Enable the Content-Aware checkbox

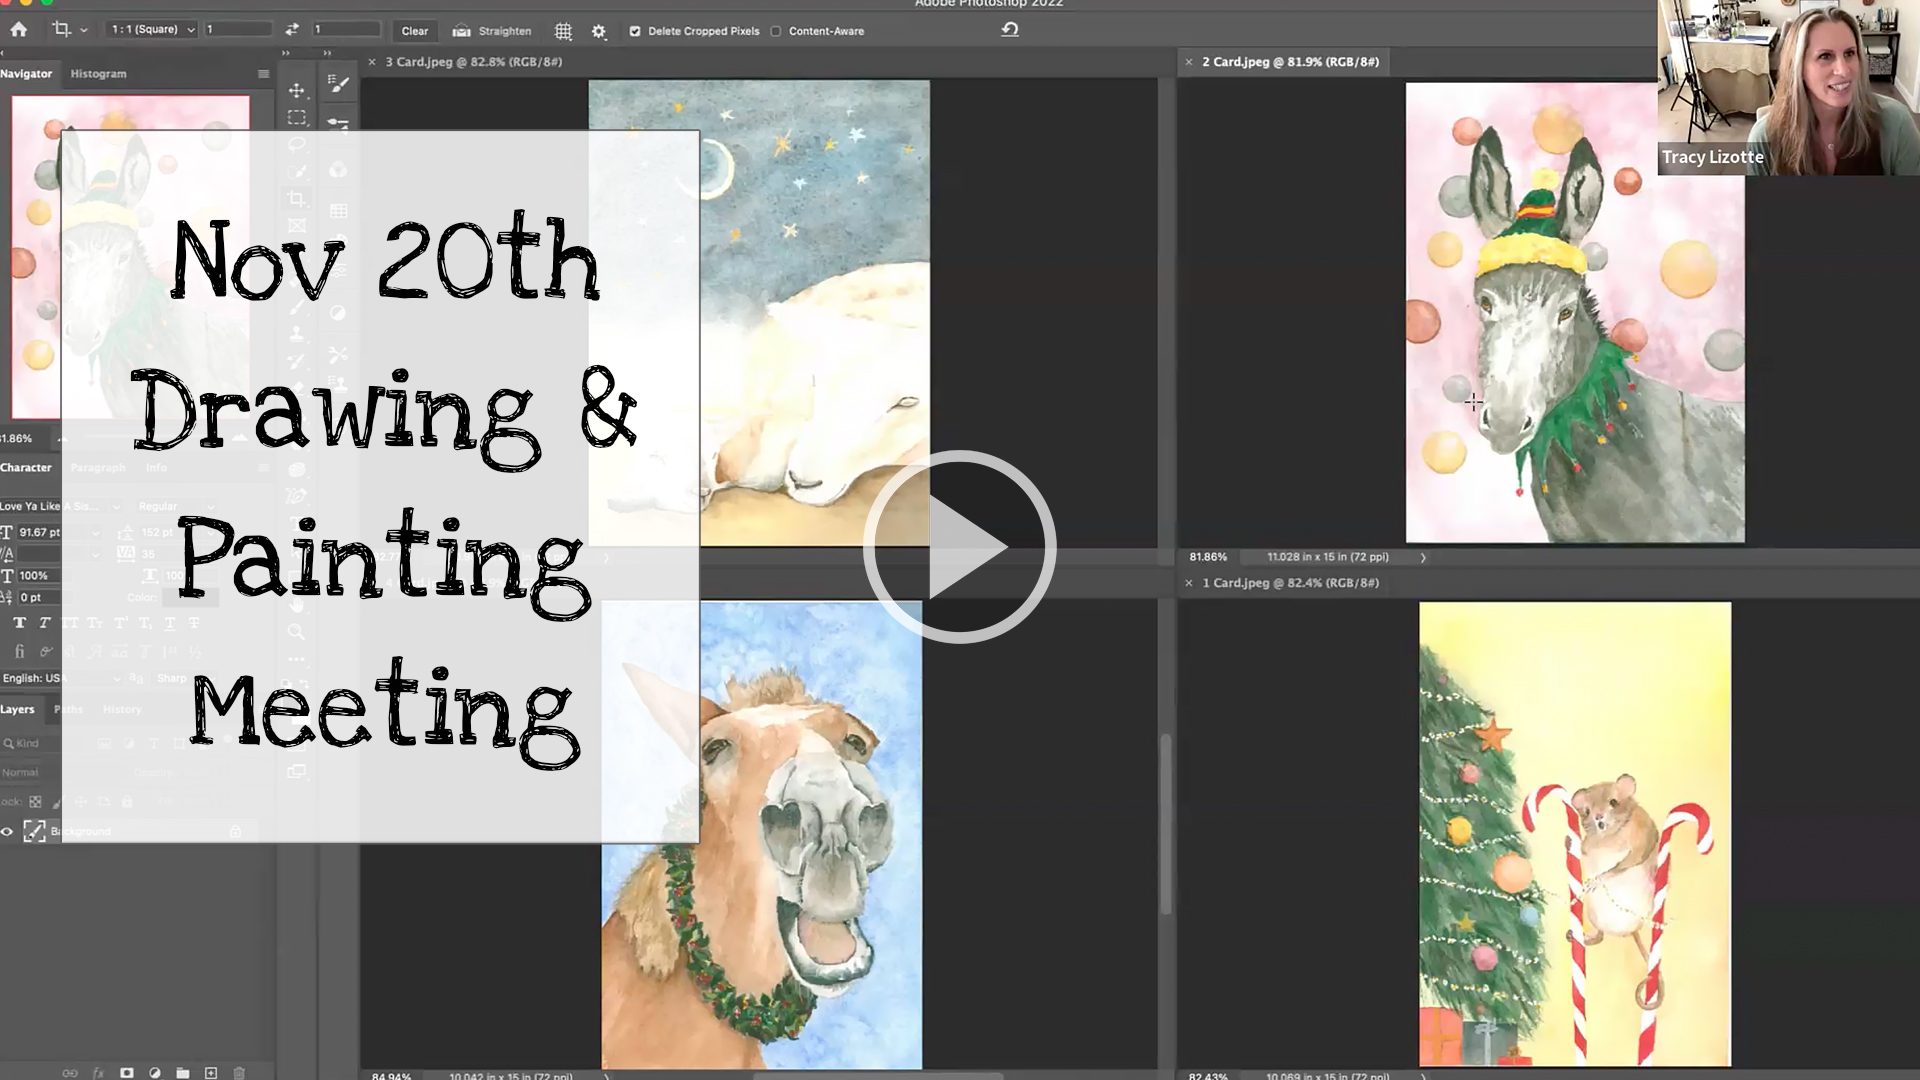point(776,31)
